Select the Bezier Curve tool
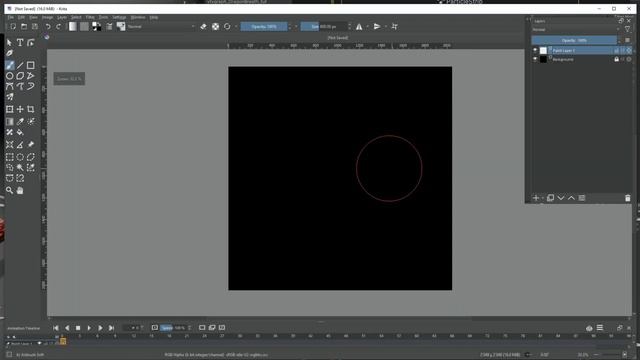The height and width of the screenshot is (360, 640). [x=9, y=87]
